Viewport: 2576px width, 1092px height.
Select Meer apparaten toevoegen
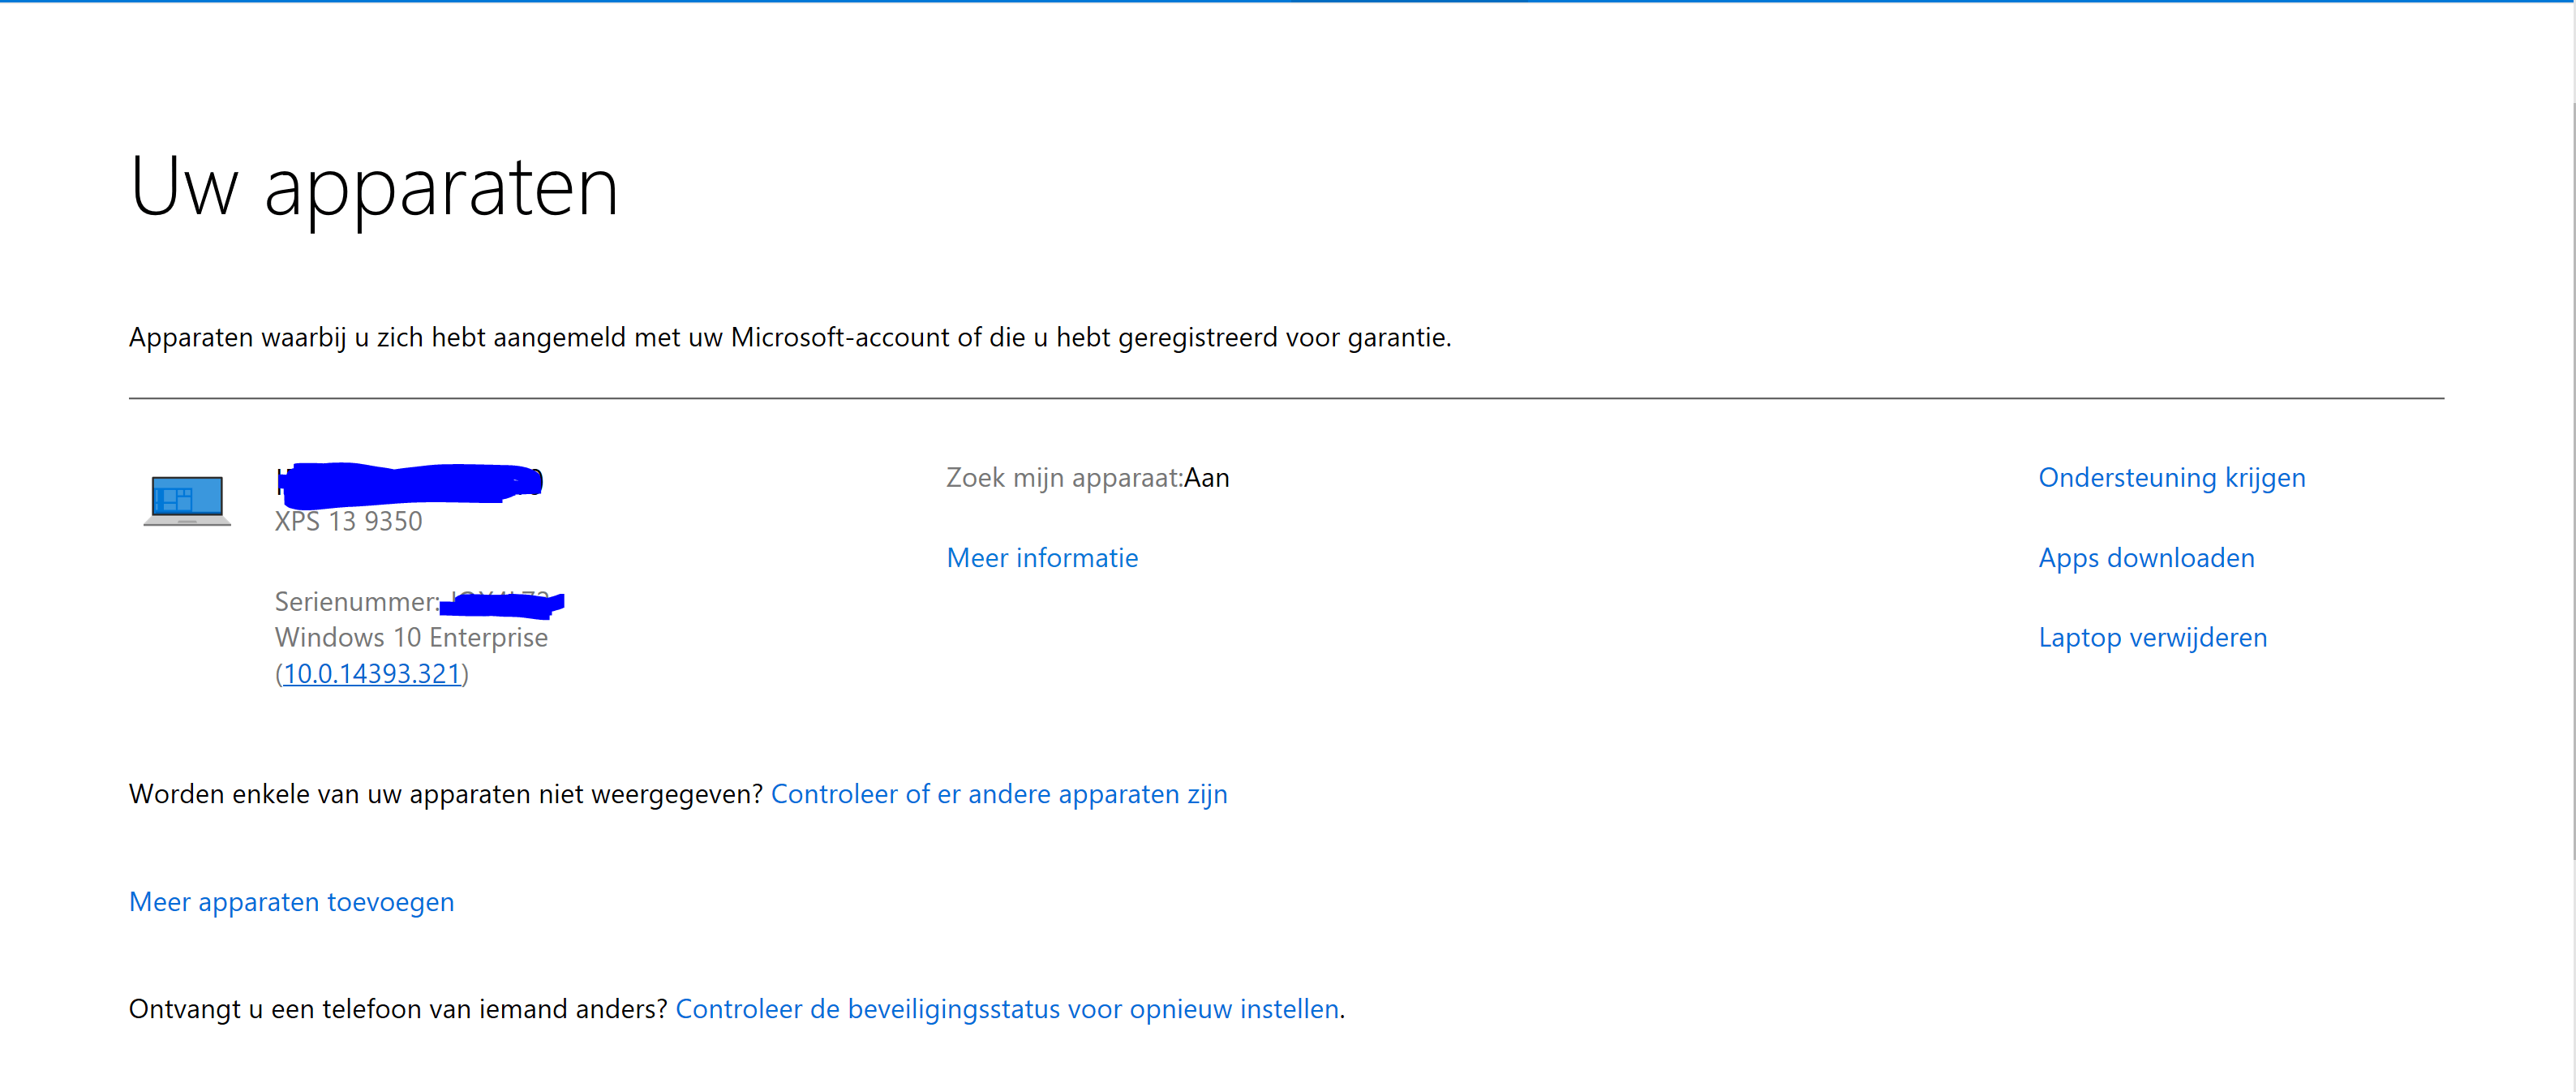click(x=292, y=902)
